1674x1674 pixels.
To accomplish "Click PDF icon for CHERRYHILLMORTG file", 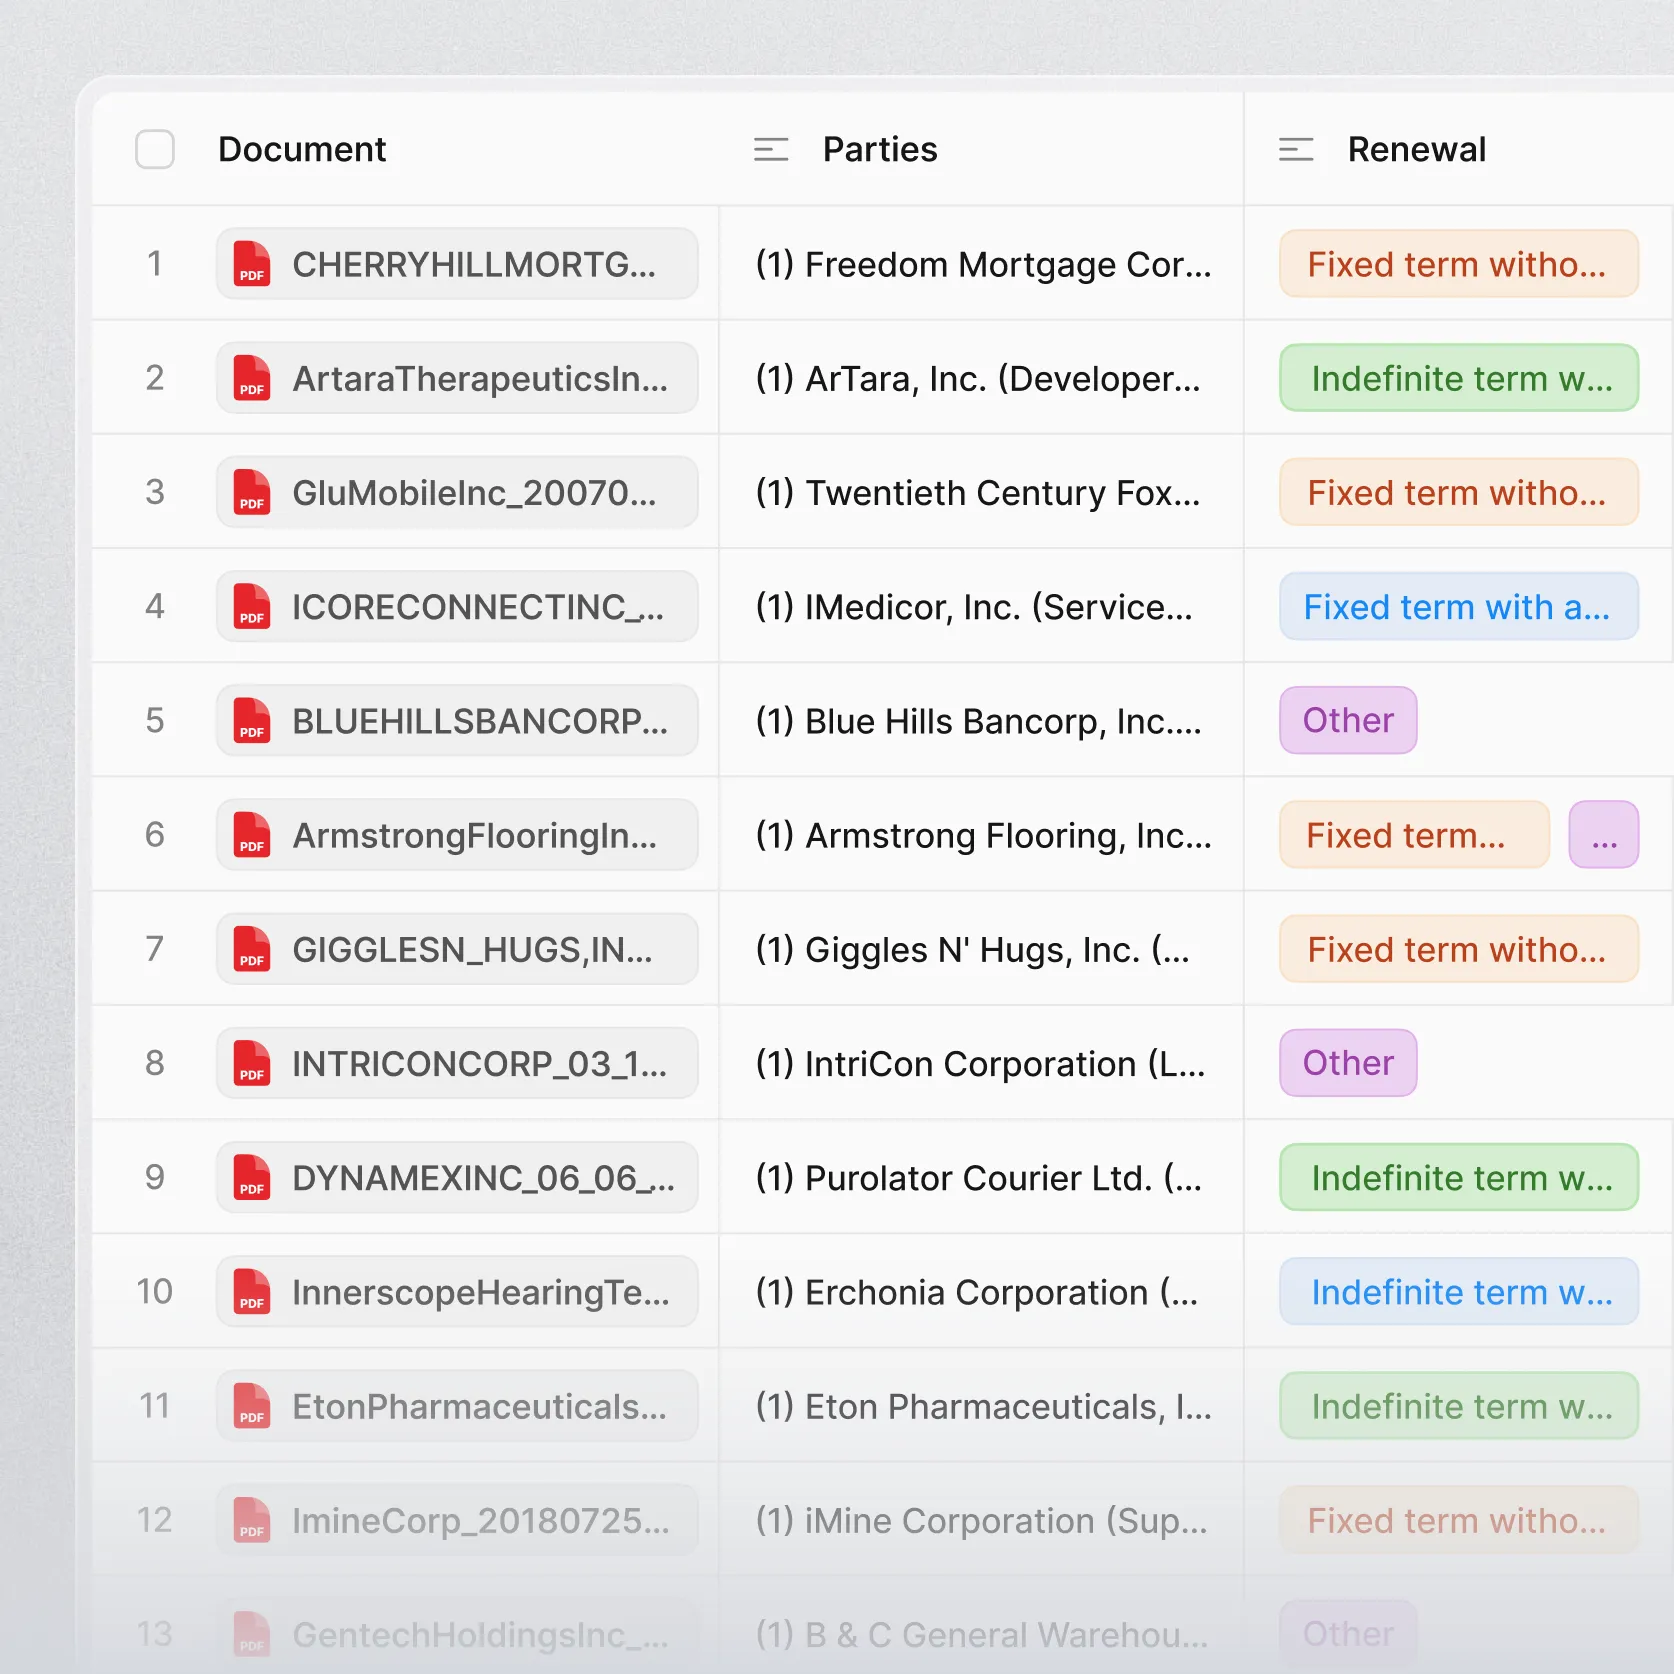I will (x=252, y=264).
